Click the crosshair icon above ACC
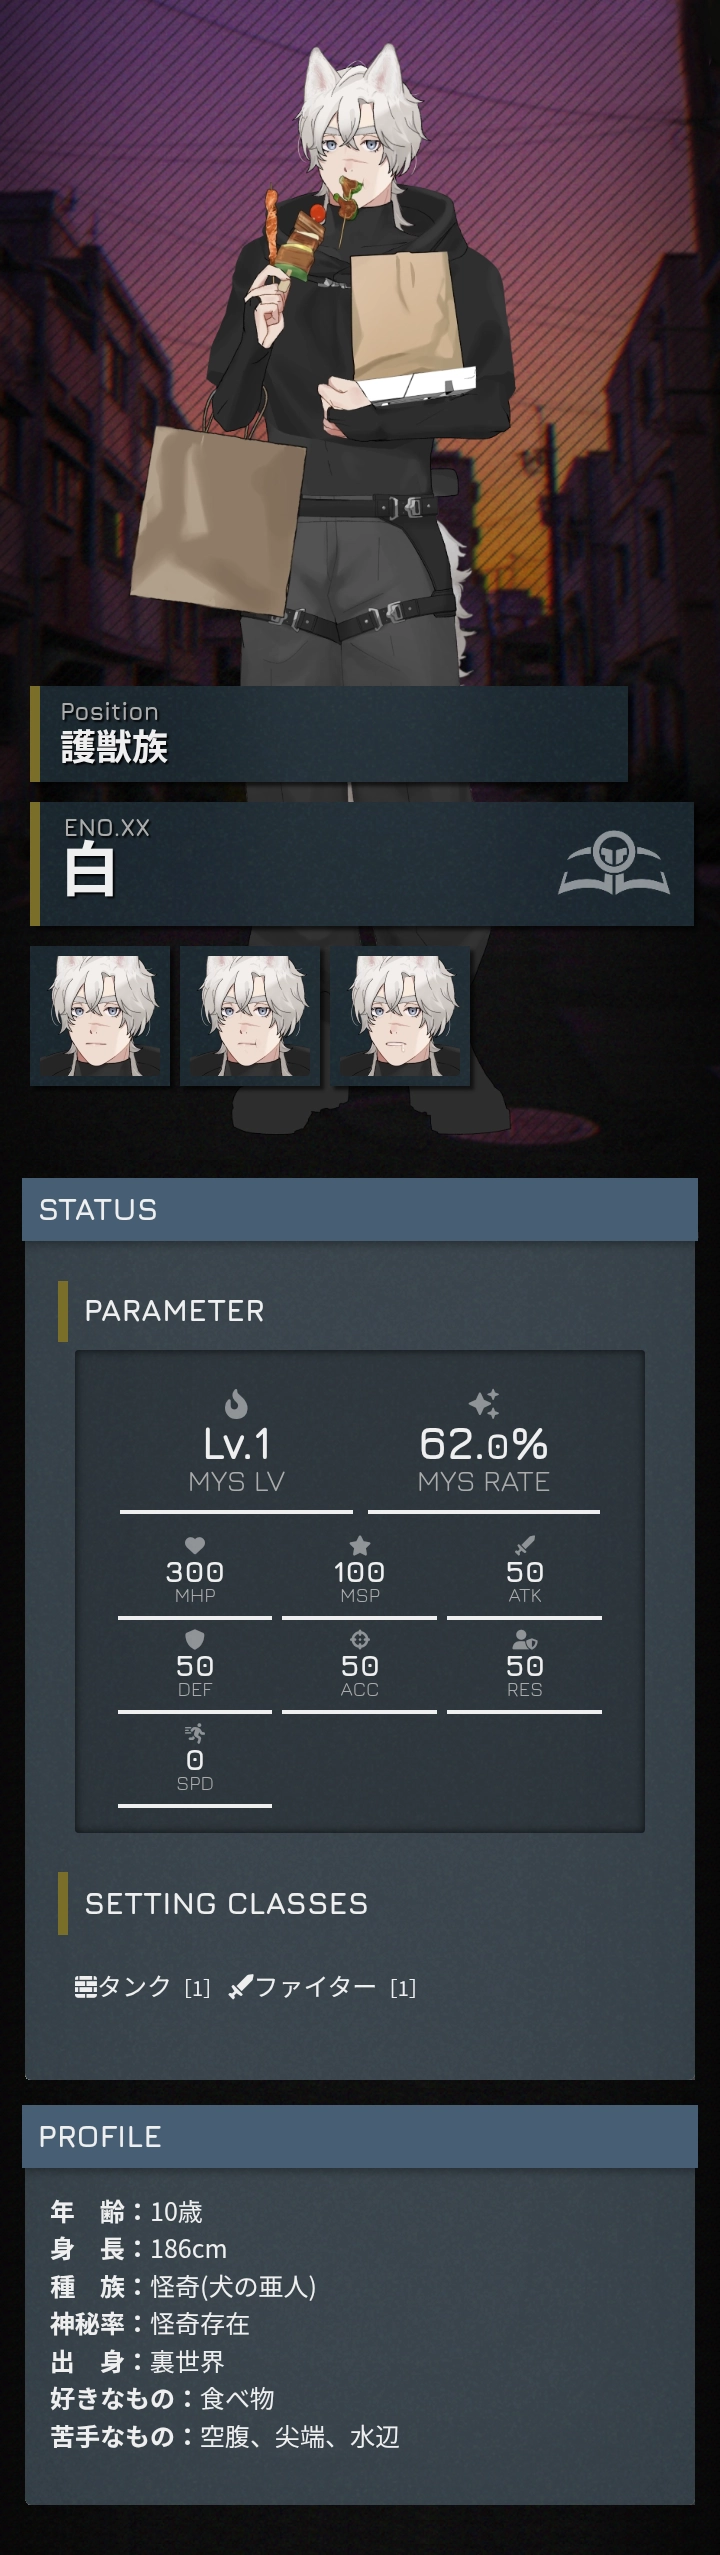Viewport: 720px width, 2555px height. 360,1639
